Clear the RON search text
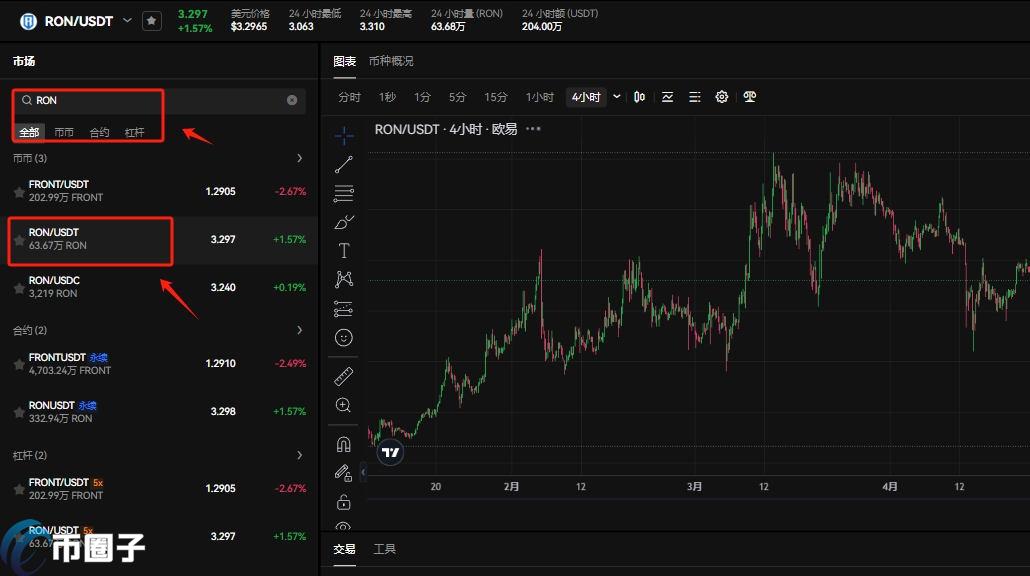1030x576 pixels. [292, 100]
